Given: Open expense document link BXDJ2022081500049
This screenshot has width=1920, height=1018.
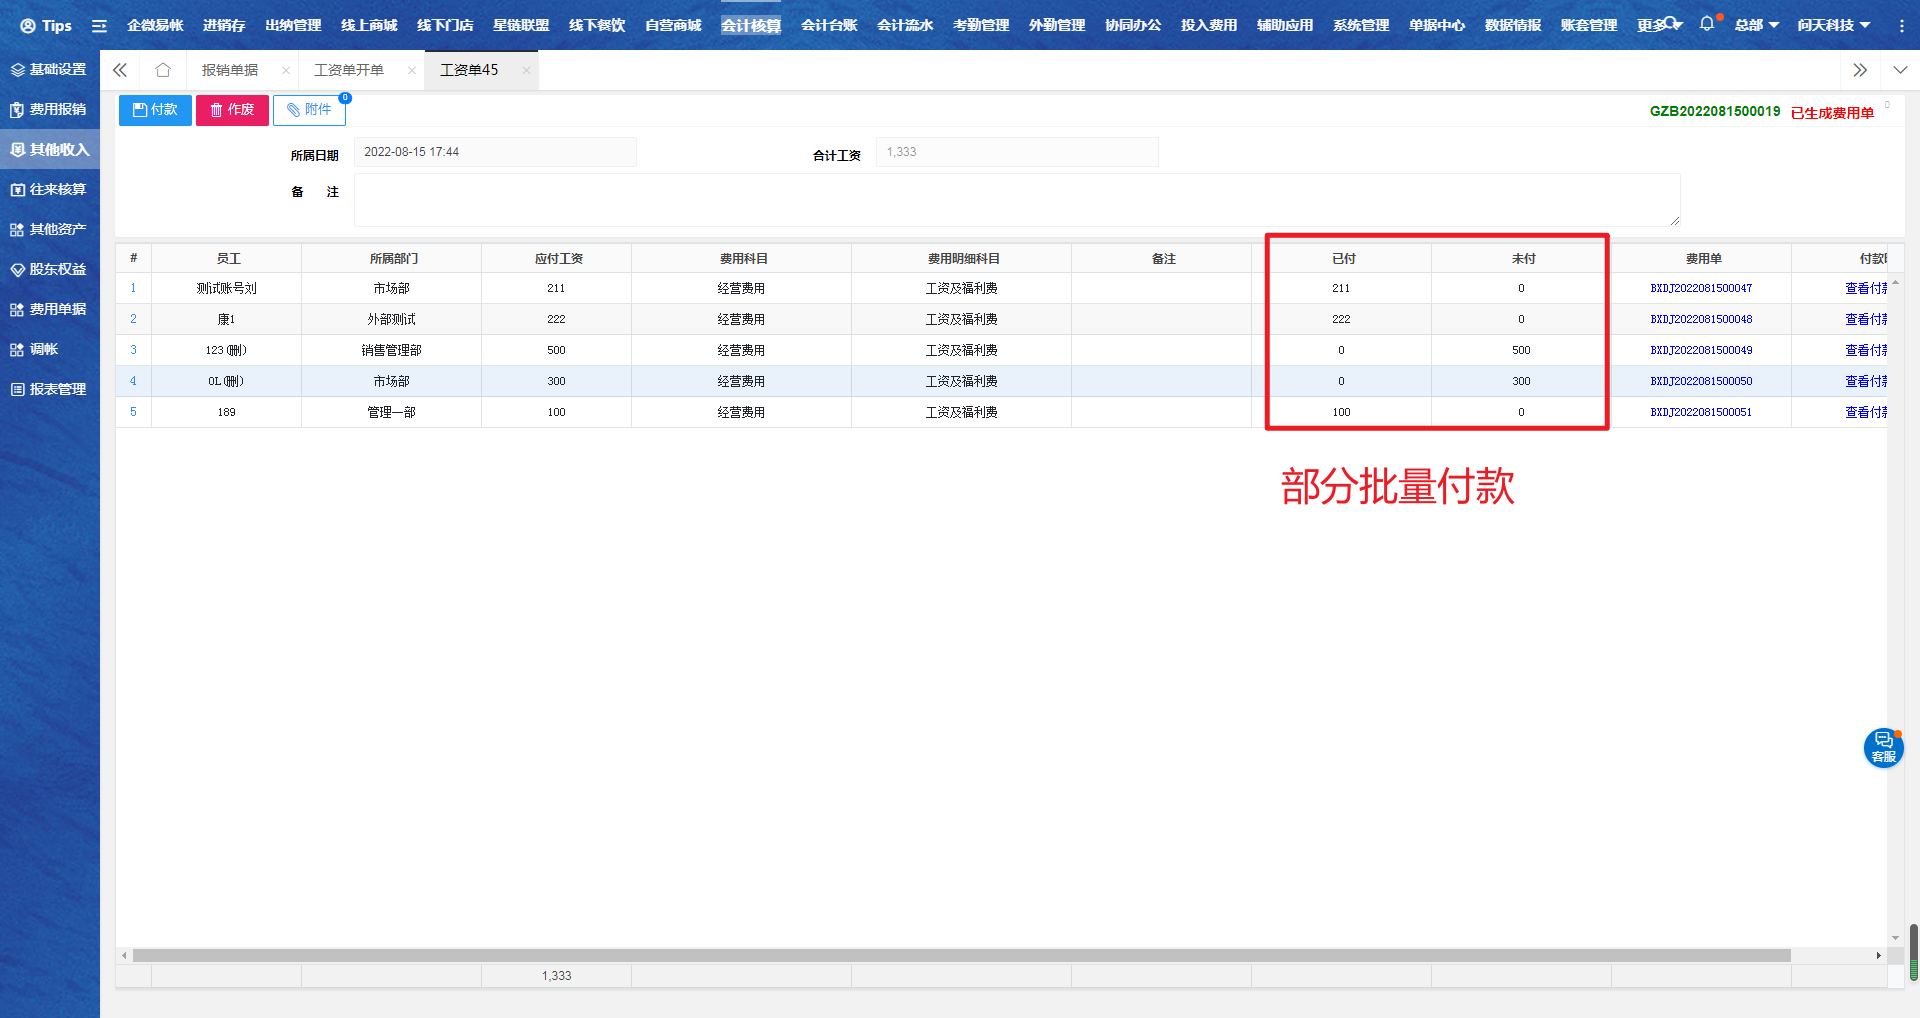Looking at the screenshot, I should point(1701,350).
